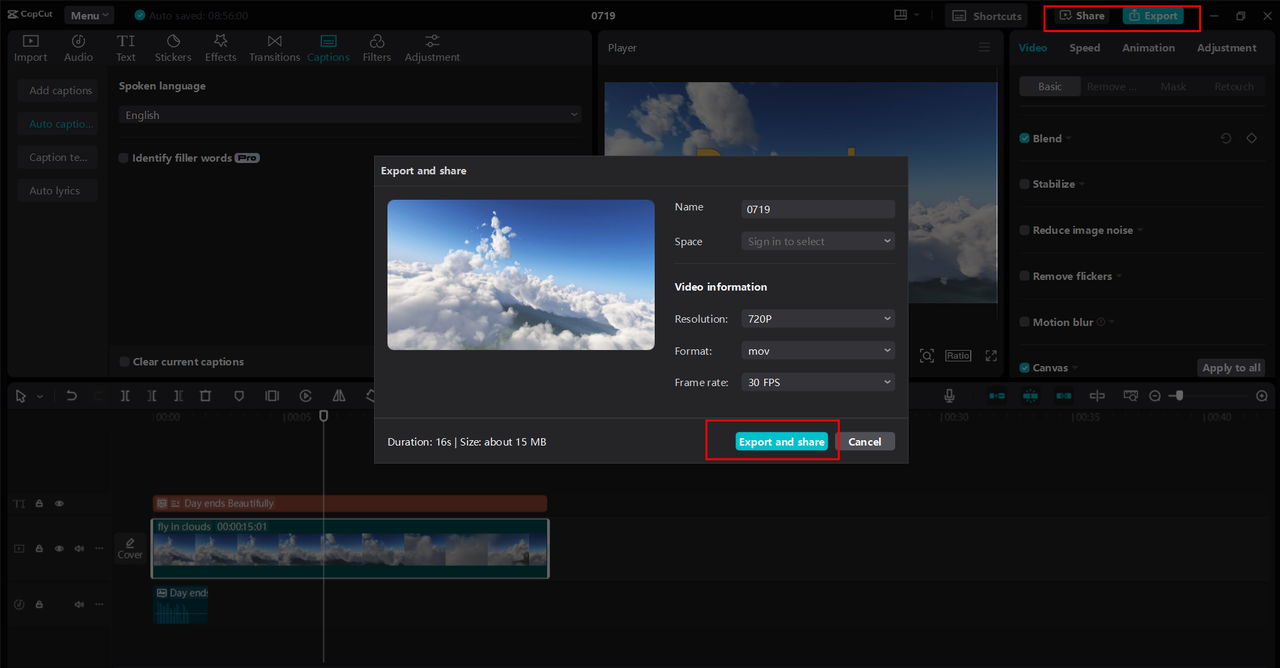Image resolution: width=1280 pixels, height=668 pixels.
Task: Click Apply to all button
Action: (x=1231, y=368)
